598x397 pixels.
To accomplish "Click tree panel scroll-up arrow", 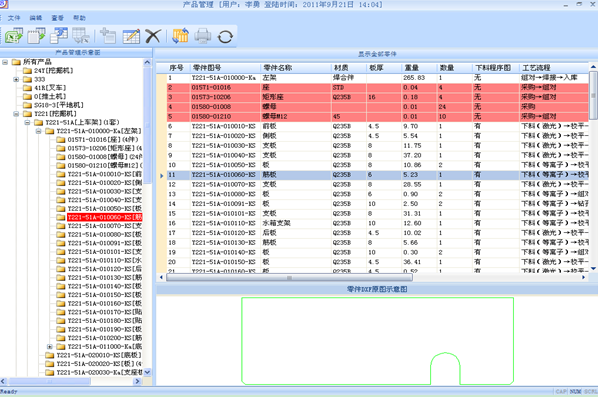I will coord(148,62).
